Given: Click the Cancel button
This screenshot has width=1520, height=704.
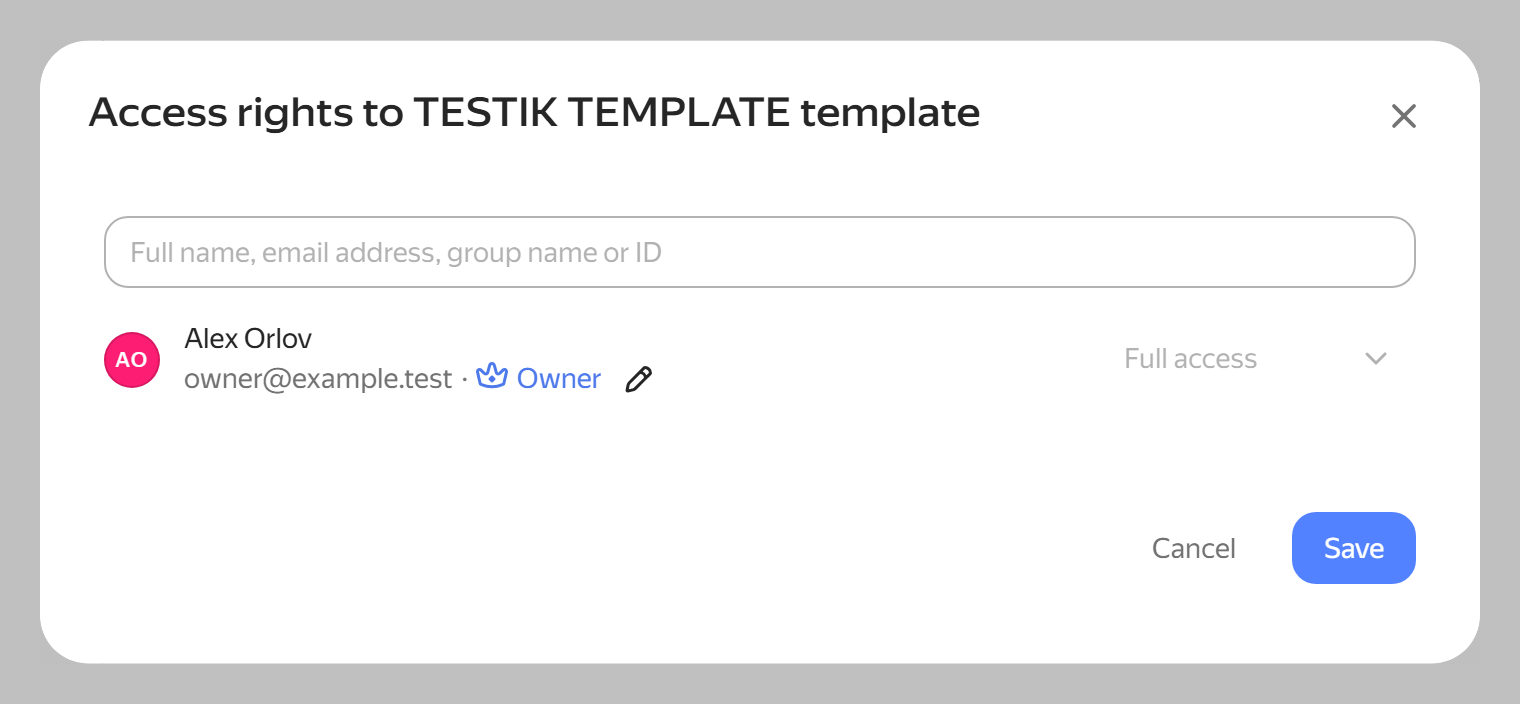Looking at the screenshot, I should click(1194, 548).
